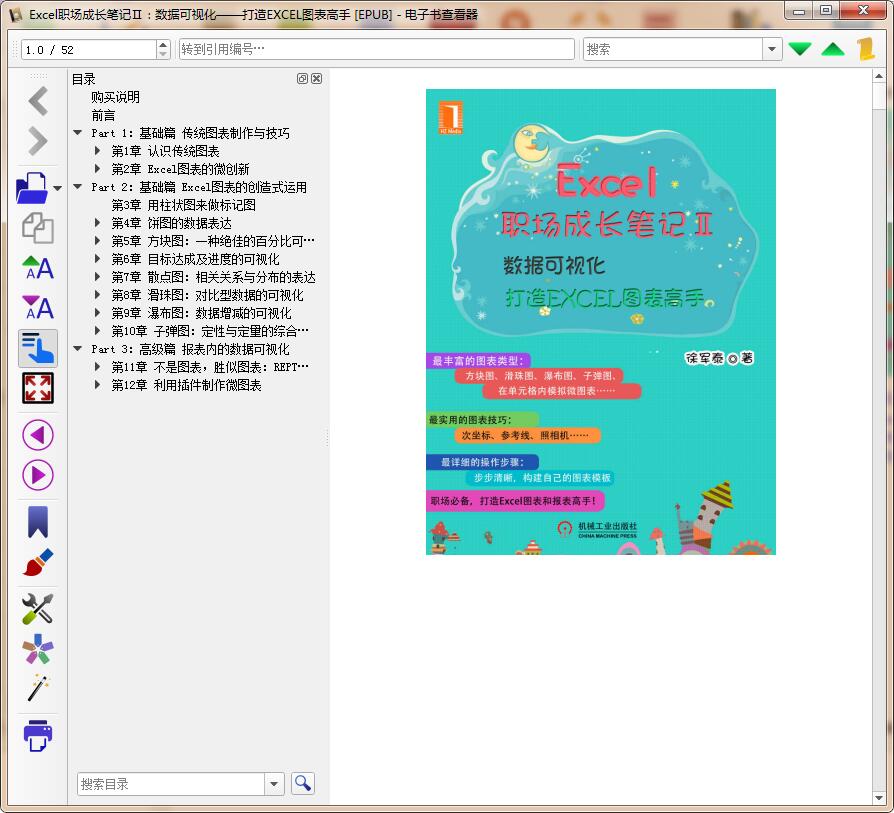Expand 第5章 方块图 chapter
Image resolution: width=894 pixels, height=813 pixels.
[97, 241]
